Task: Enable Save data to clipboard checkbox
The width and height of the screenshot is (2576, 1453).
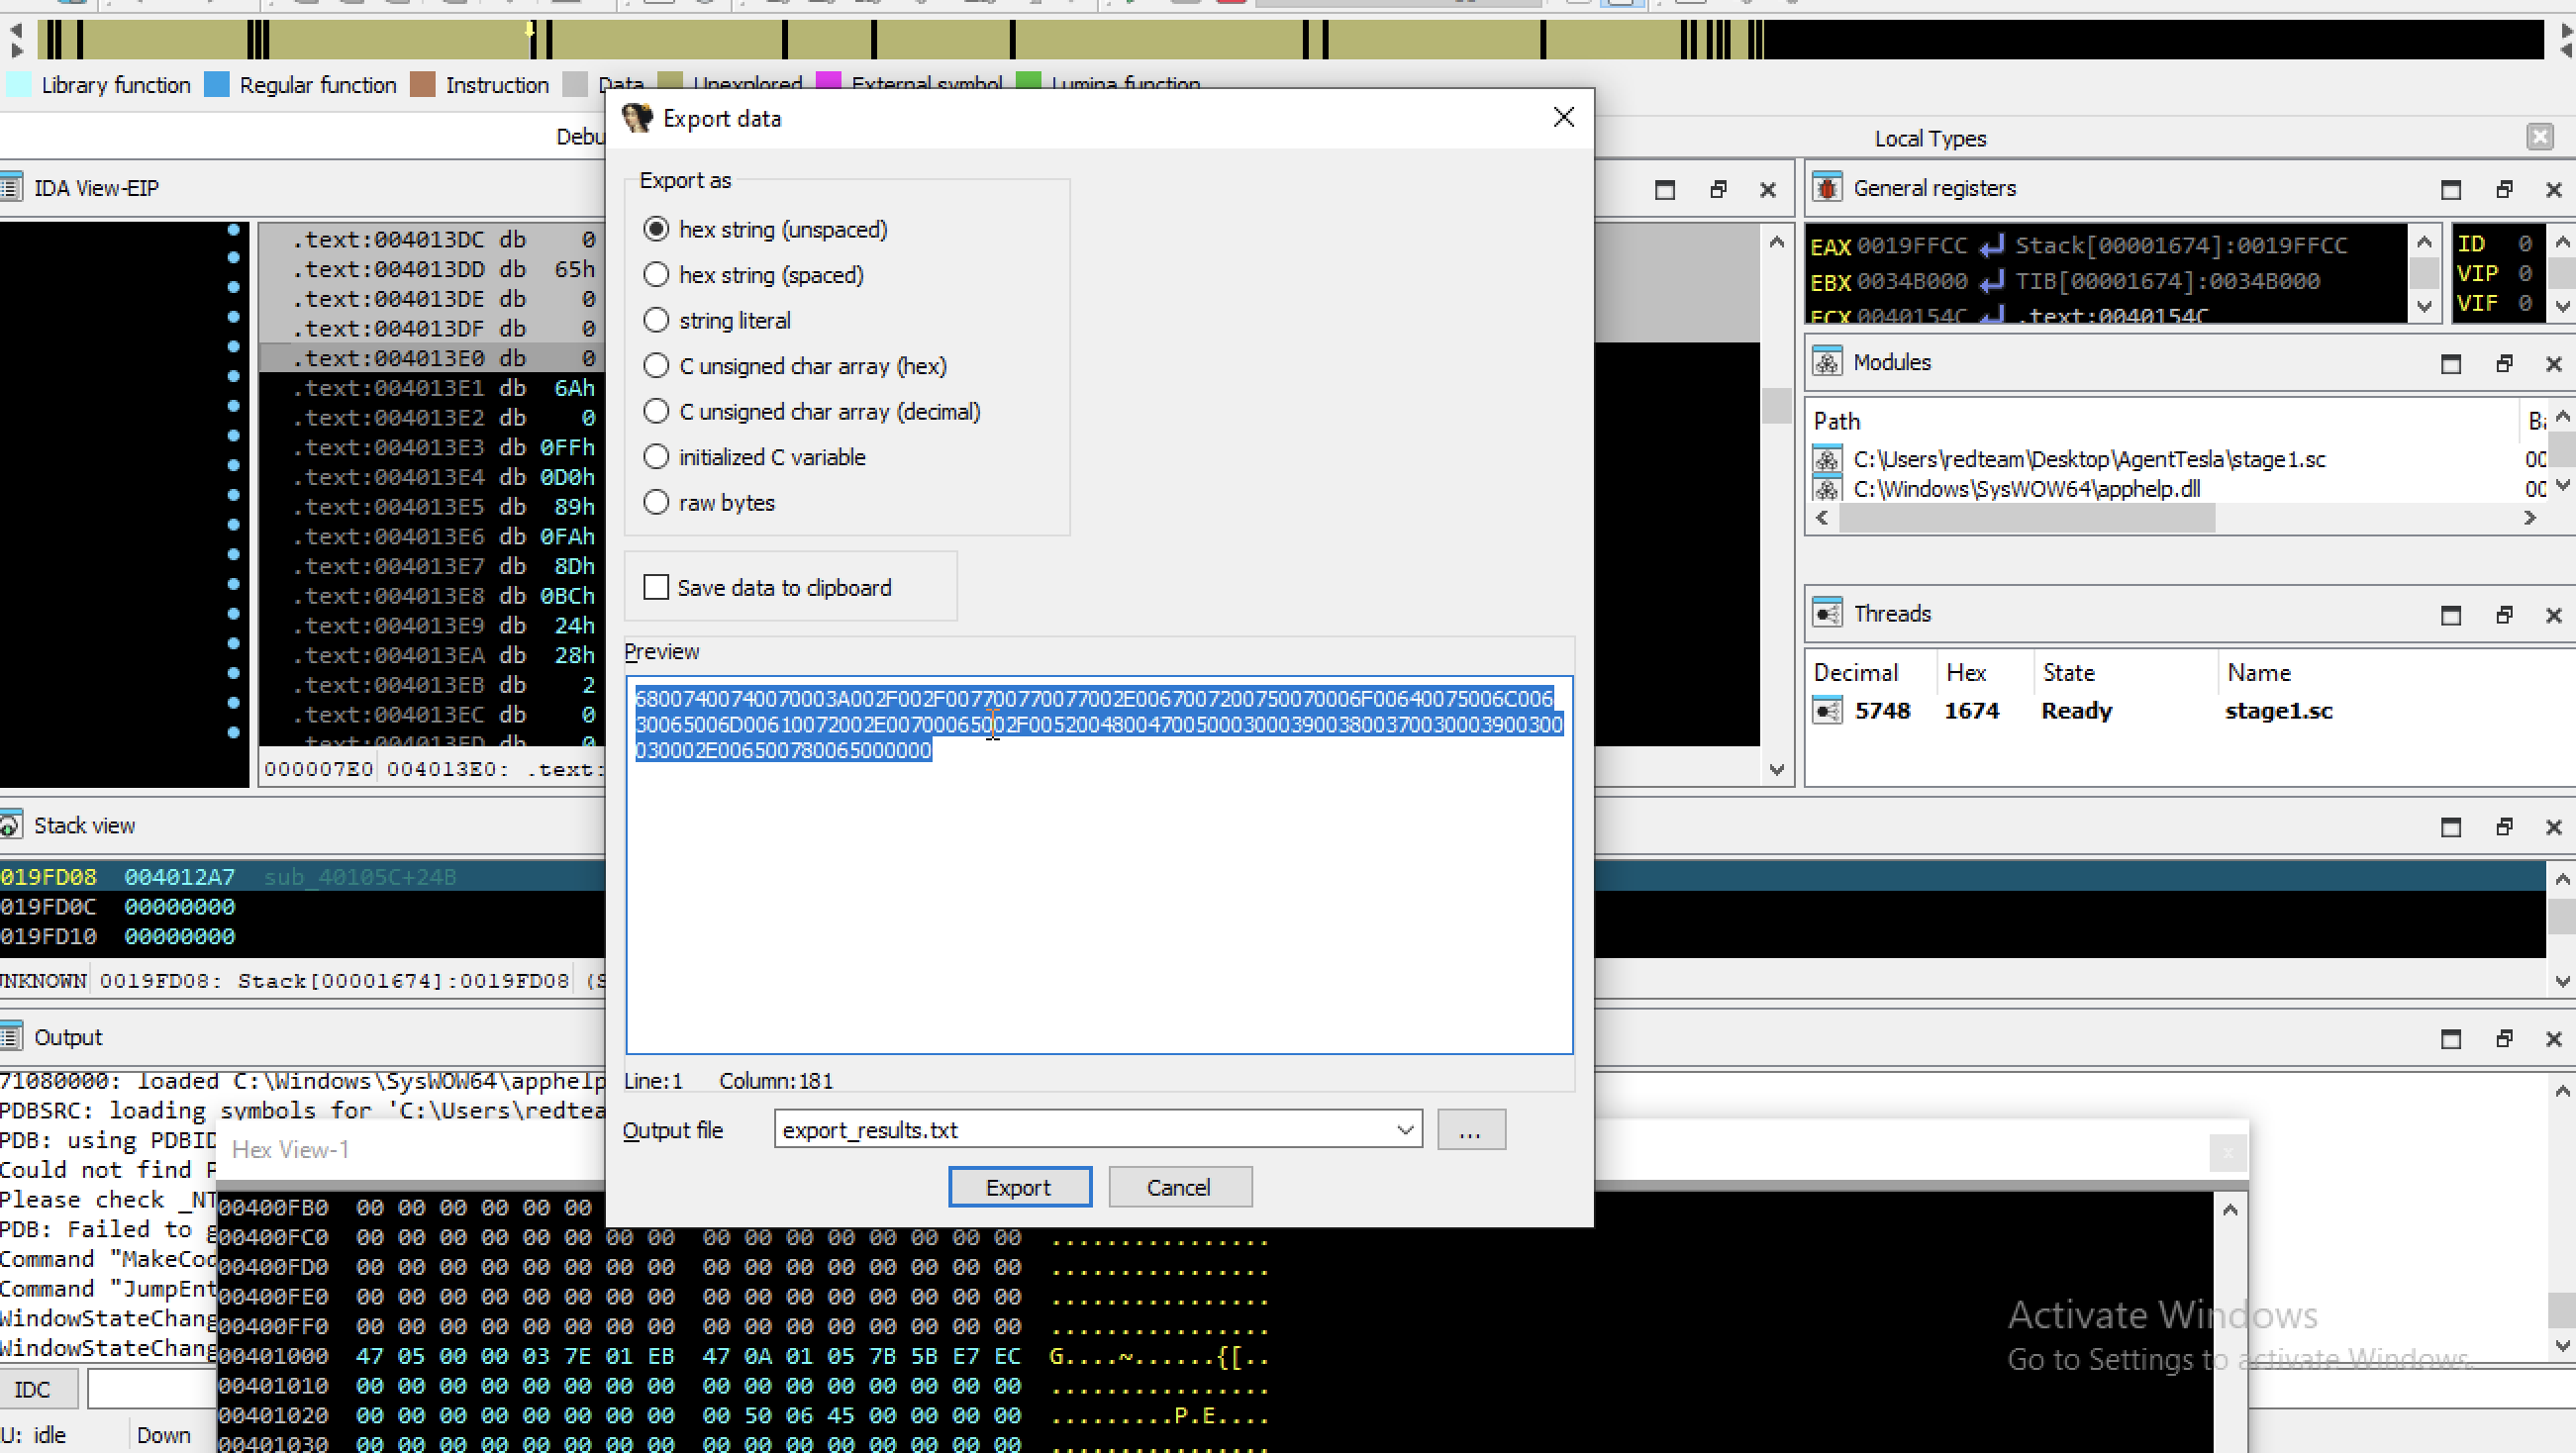Action: tap(656, 587)
